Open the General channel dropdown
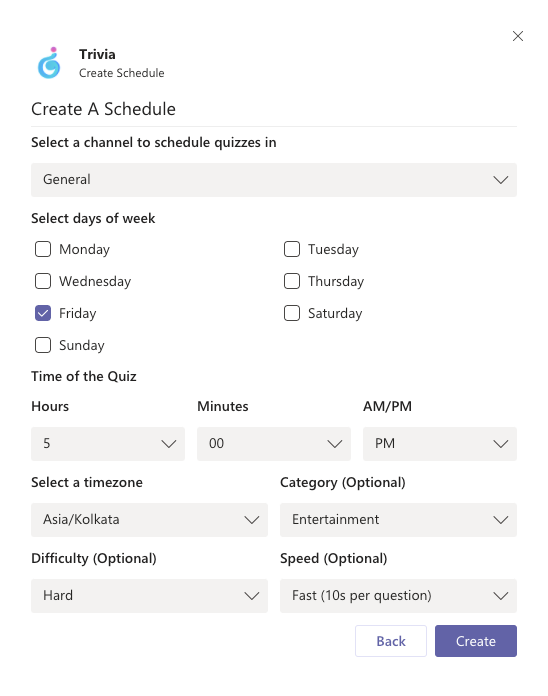Image resolution: width=548 pixels, height=696 pixels. 274,180
